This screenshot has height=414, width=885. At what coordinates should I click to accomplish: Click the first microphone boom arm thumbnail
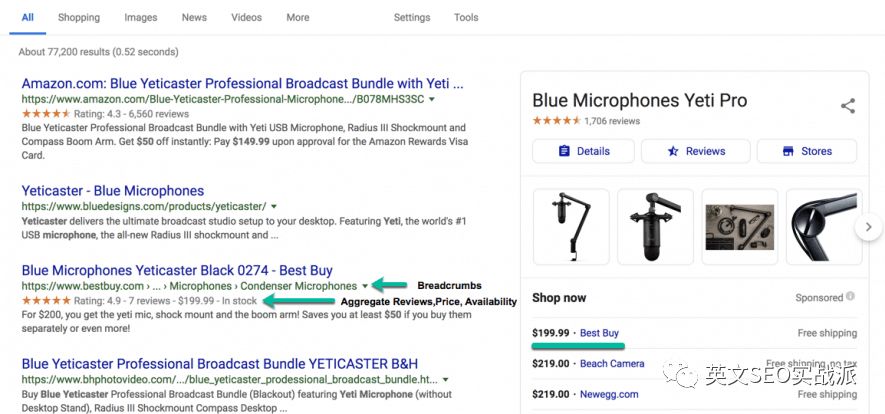[570, 227]
